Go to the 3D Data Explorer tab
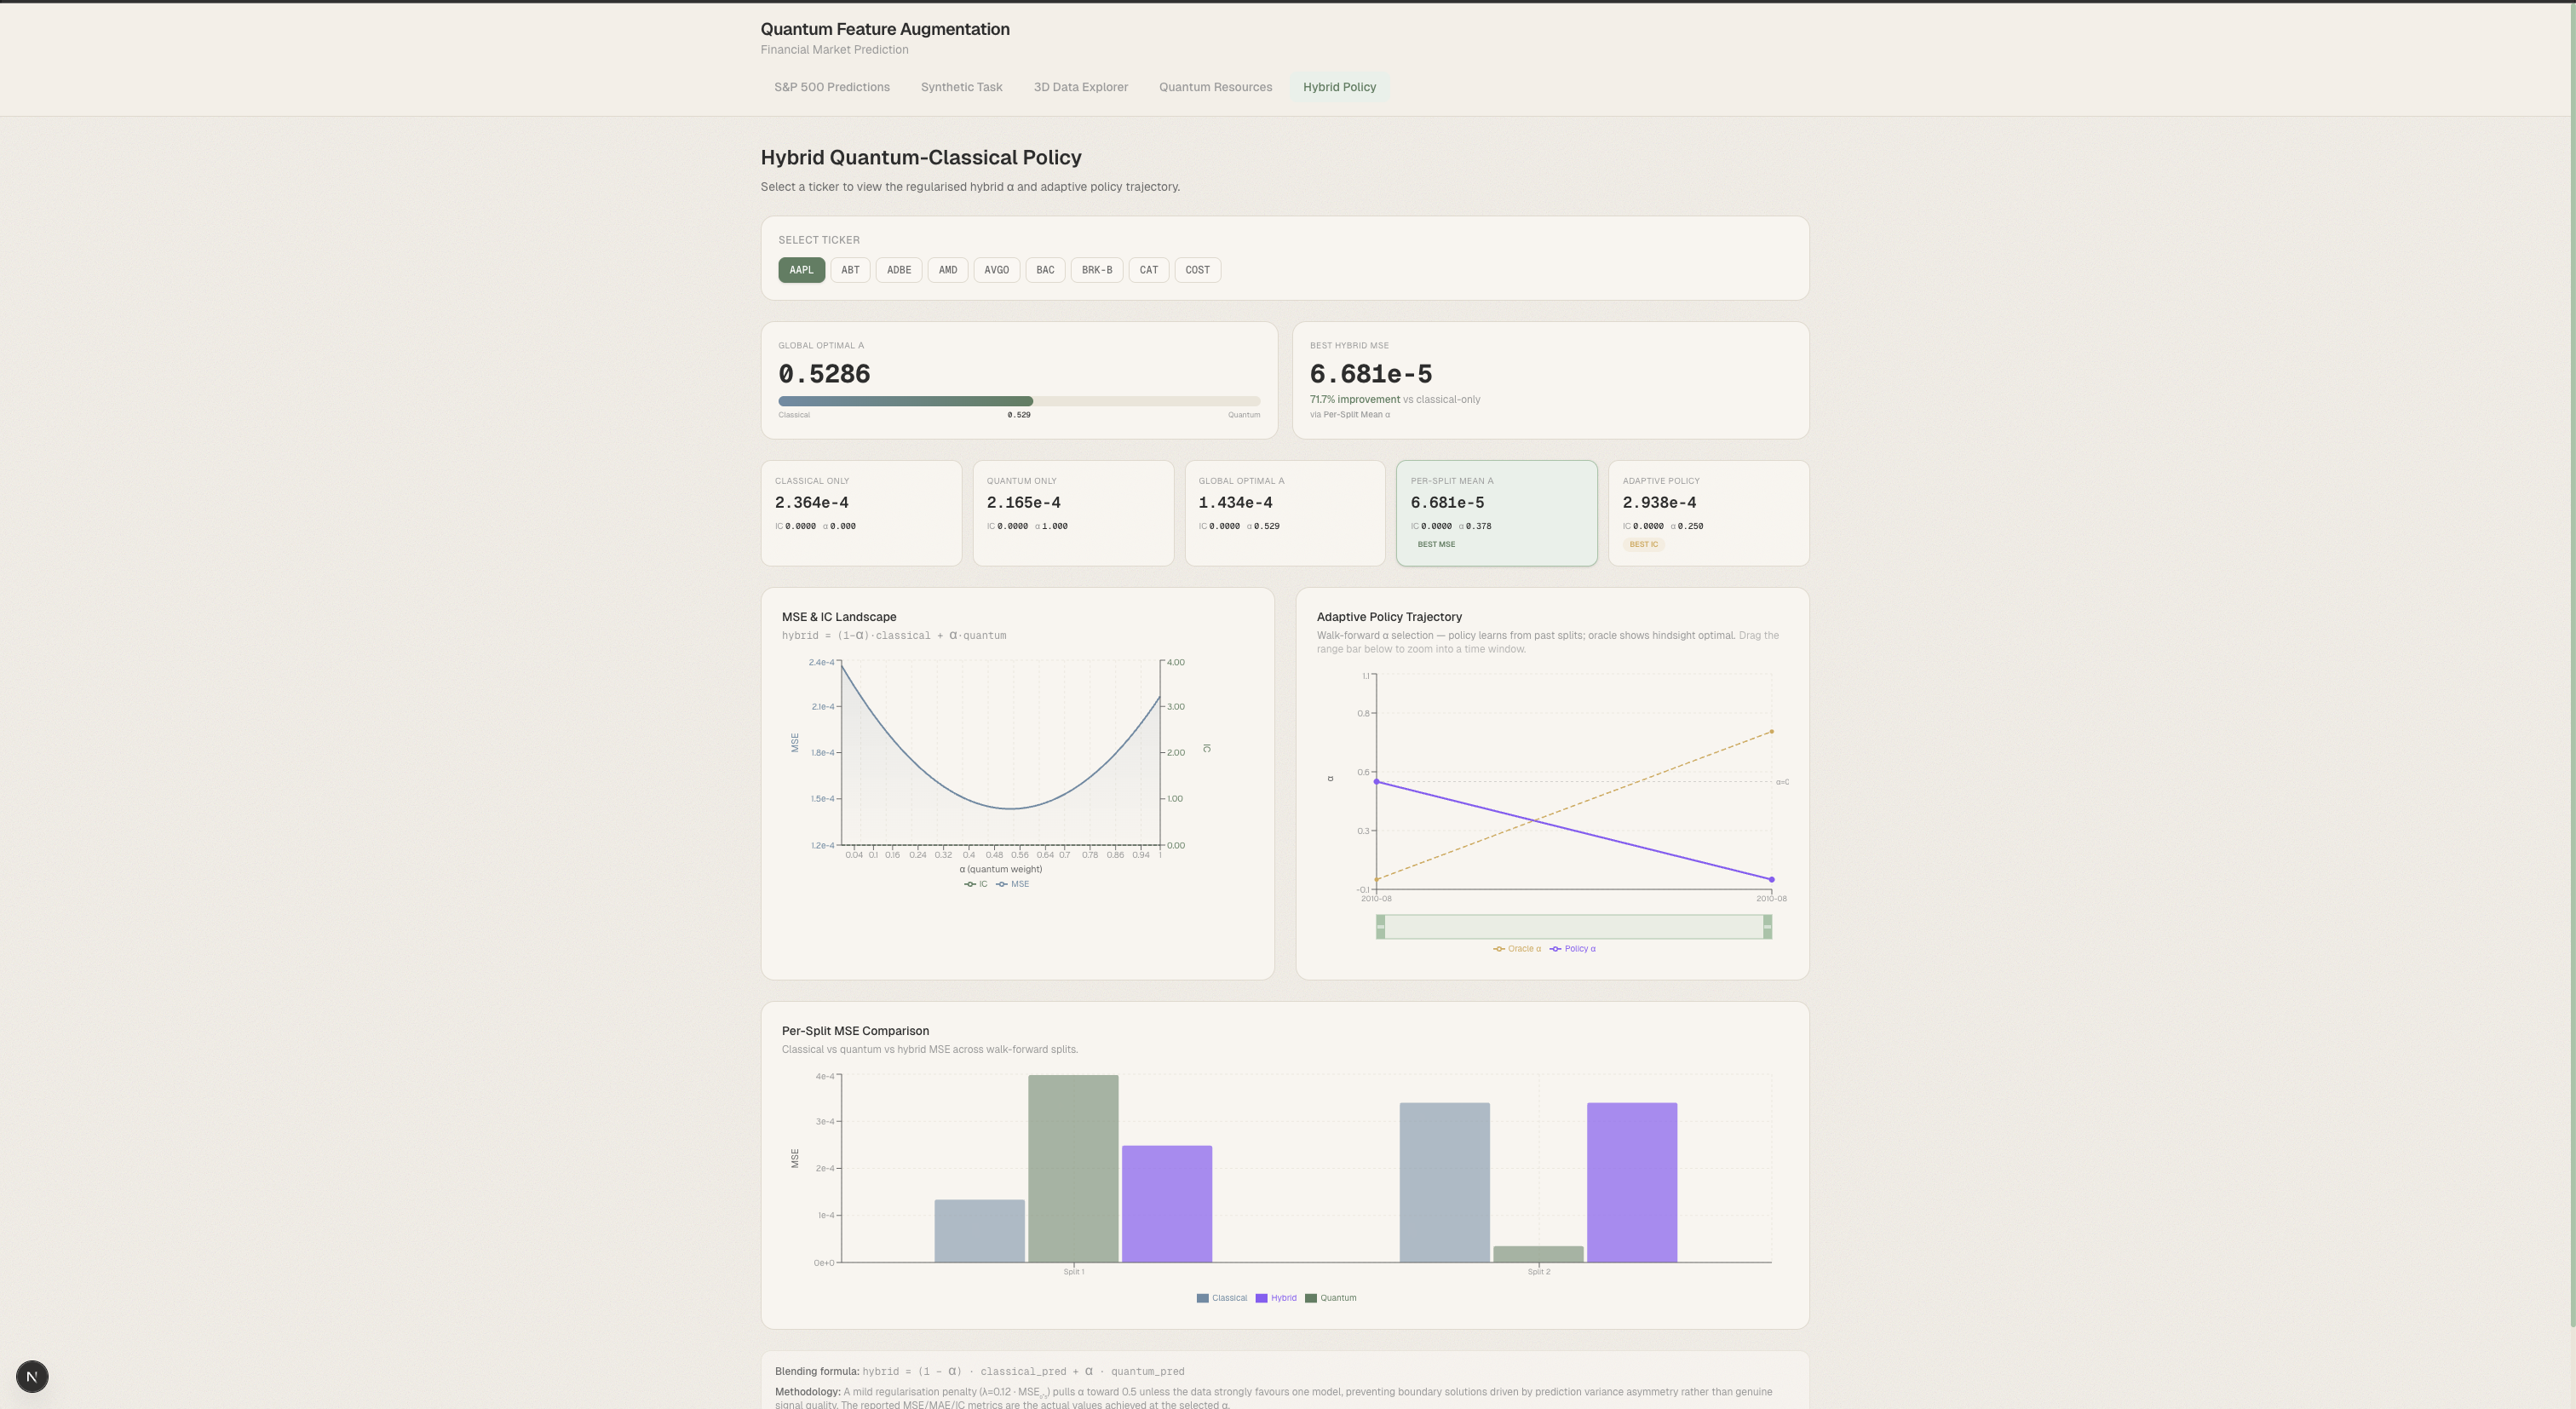Image resolution: width=2576 pixels, height=1409 pixels. coord(1080,87)
